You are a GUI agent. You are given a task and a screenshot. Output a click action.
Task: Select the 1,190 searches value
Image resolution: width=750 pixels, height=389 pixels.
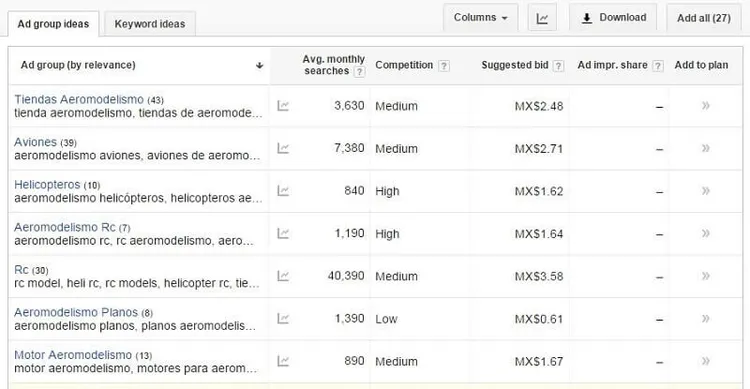pos(349,233)
